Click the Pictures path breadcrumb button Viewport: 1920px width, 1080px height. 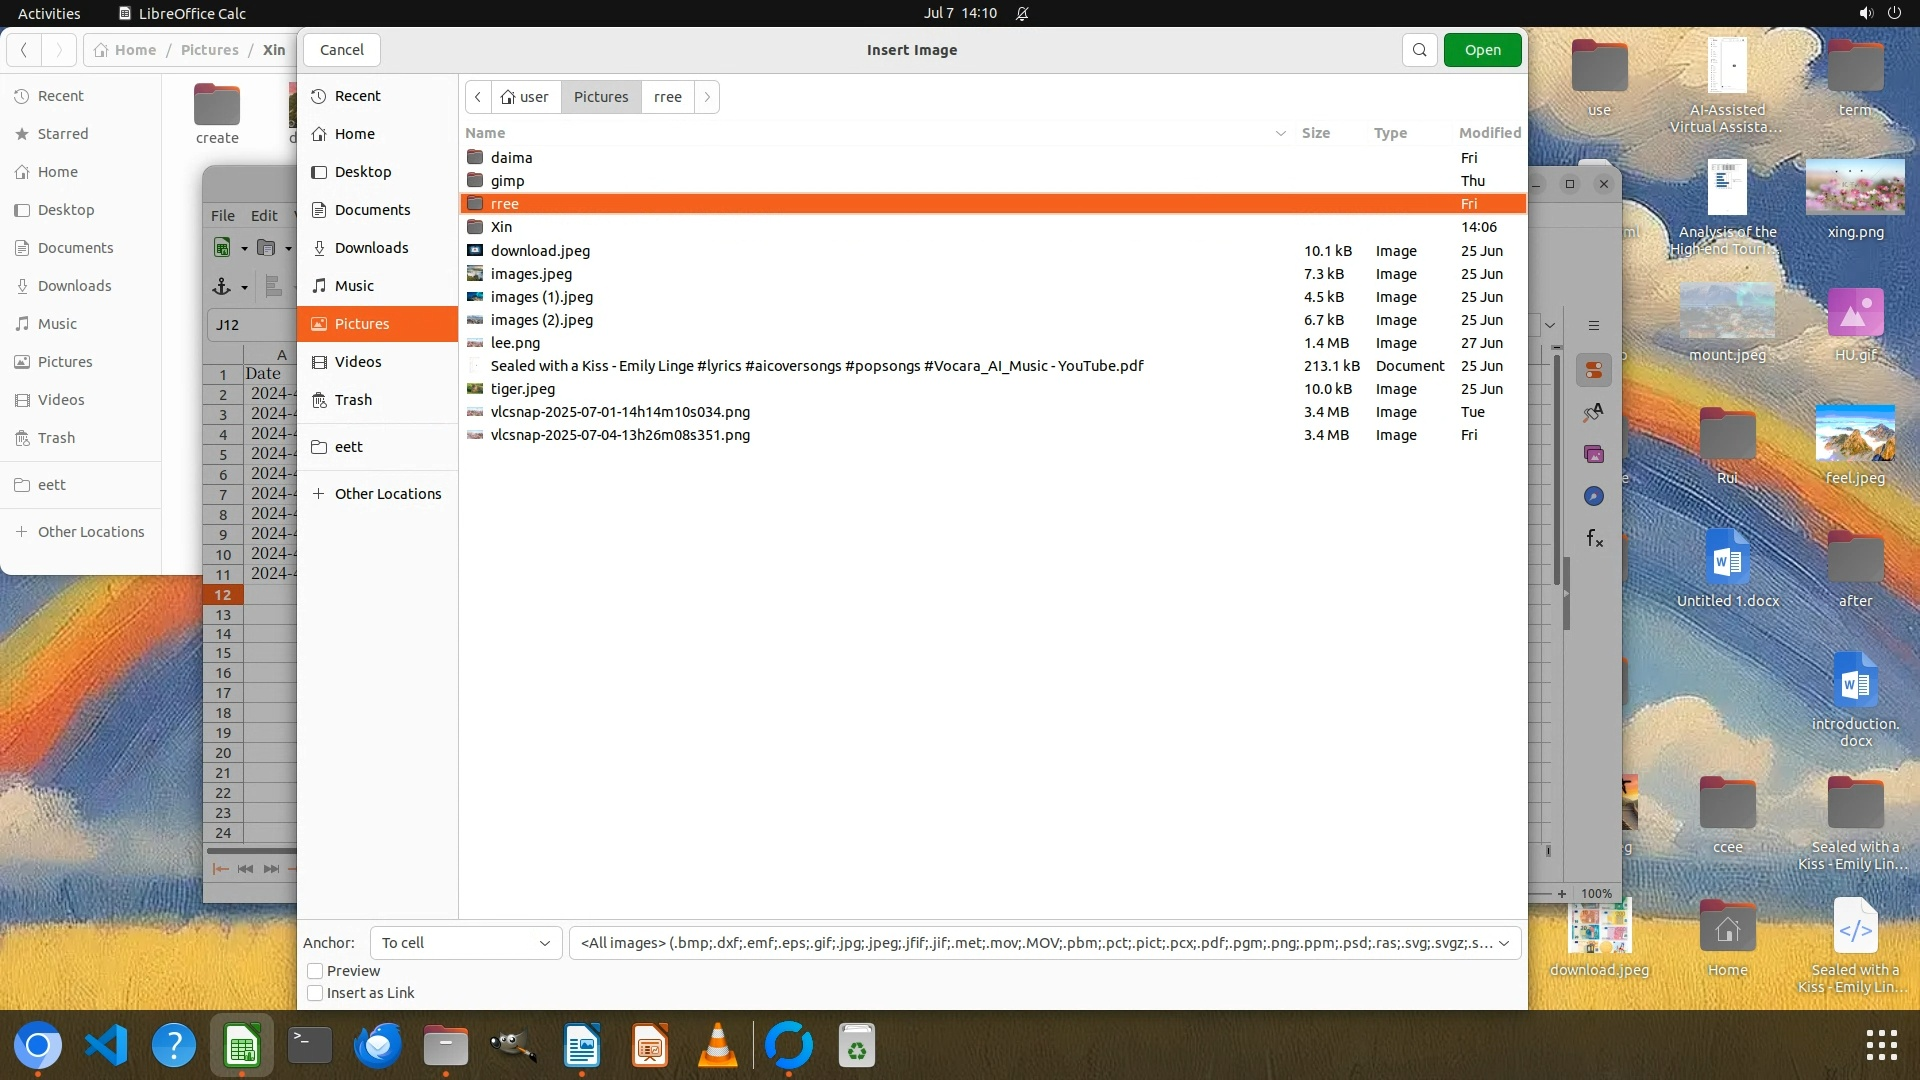pyautogui.click(x=601, y=97)
